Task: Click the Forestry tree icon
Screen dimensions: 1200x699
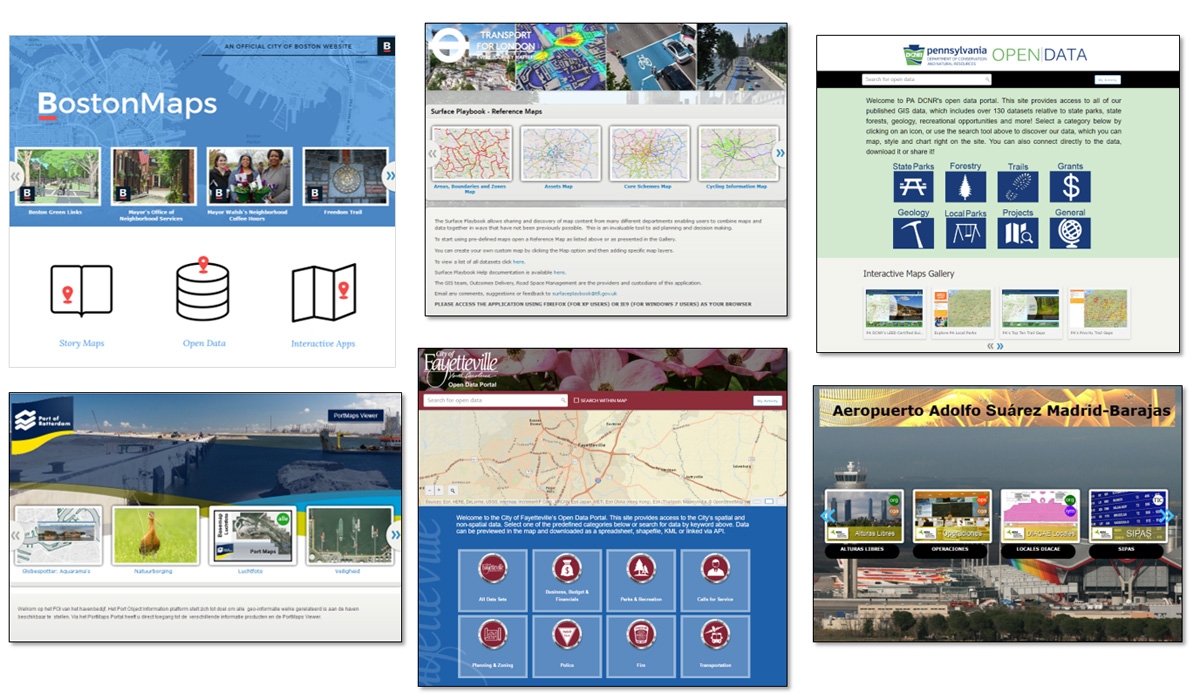Action: tap(966, 187)
